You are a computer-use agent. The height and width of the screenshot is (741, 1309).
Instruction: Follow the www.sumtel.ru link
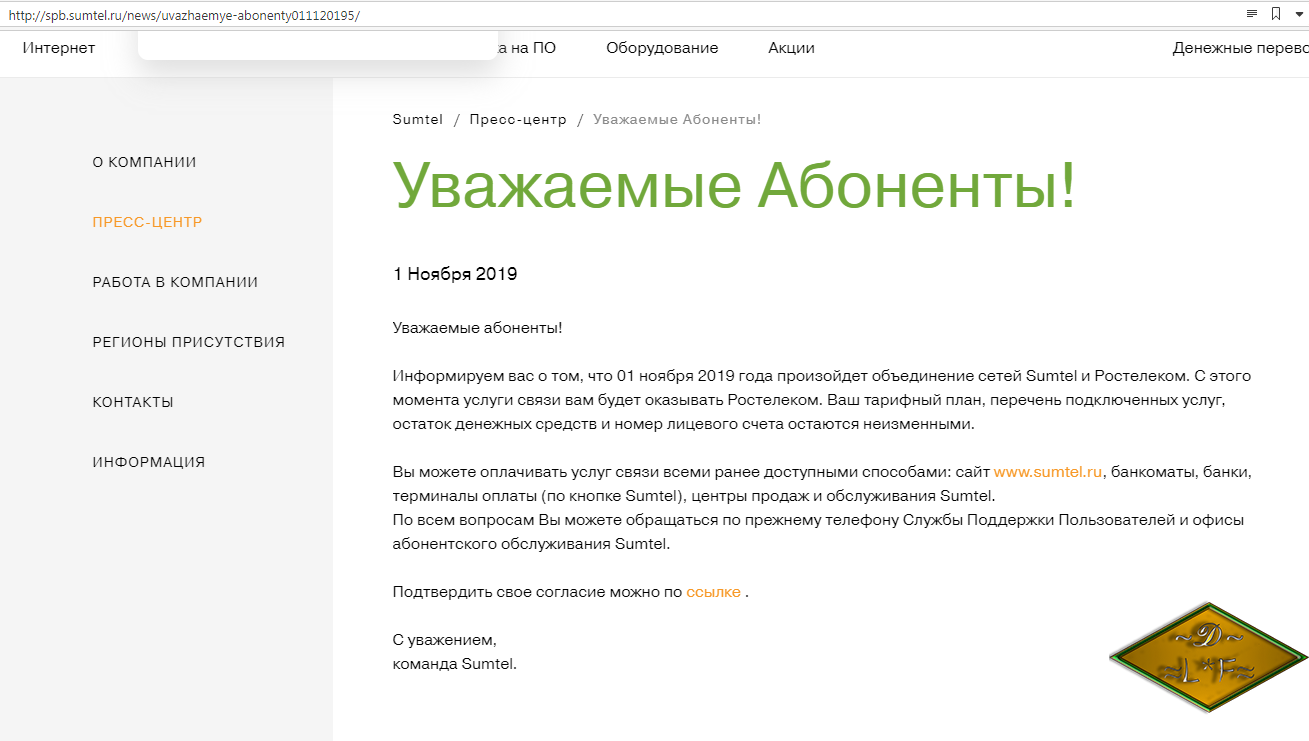[1048, 472]
